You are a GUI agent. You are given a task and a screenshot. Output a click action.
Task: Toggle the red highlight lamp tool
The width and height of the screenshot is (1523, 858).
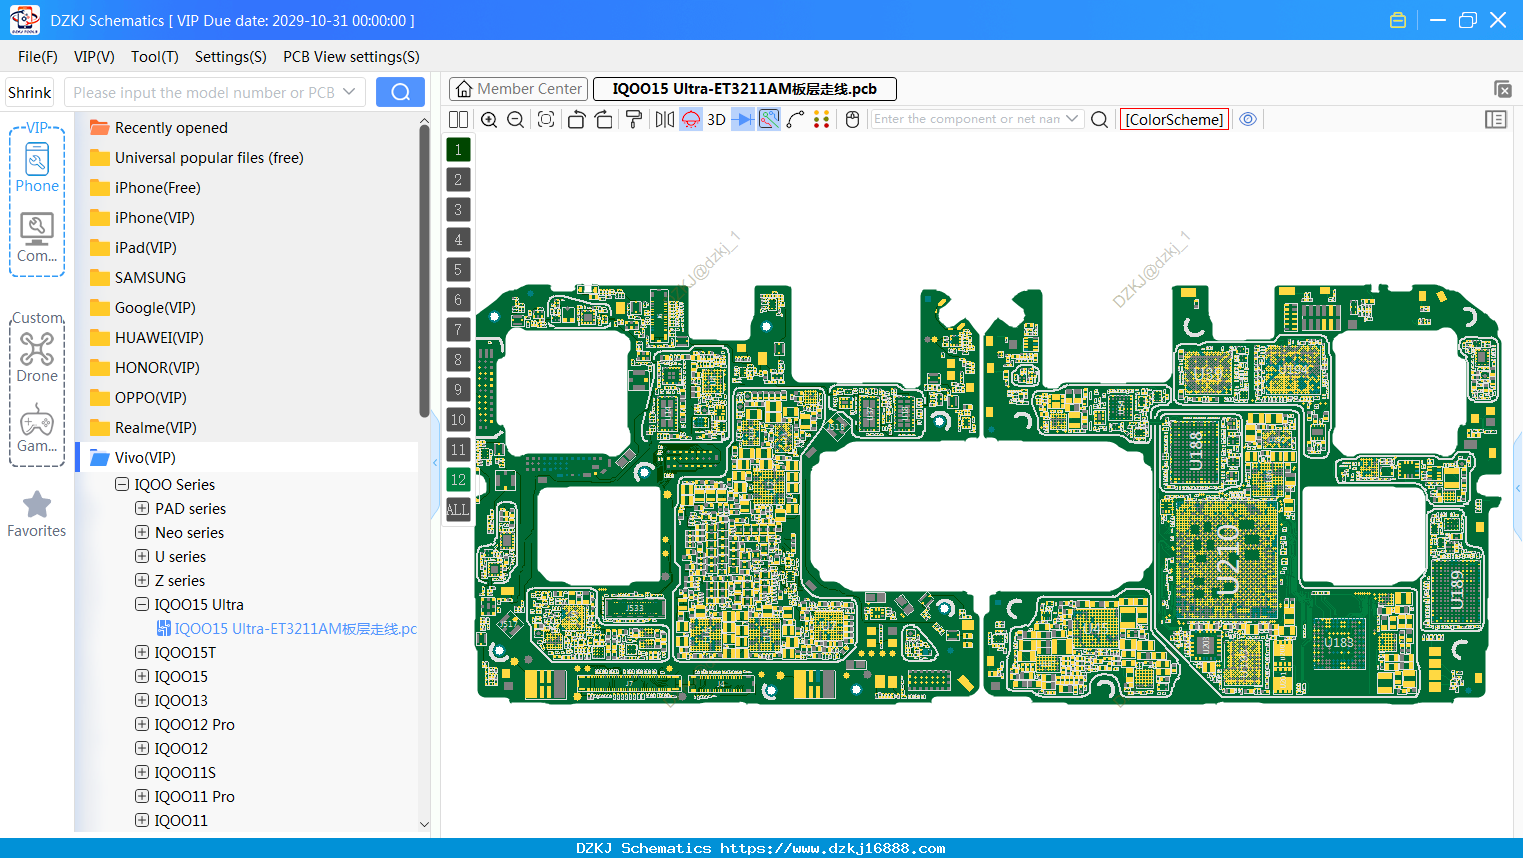(x=691, y=120)
